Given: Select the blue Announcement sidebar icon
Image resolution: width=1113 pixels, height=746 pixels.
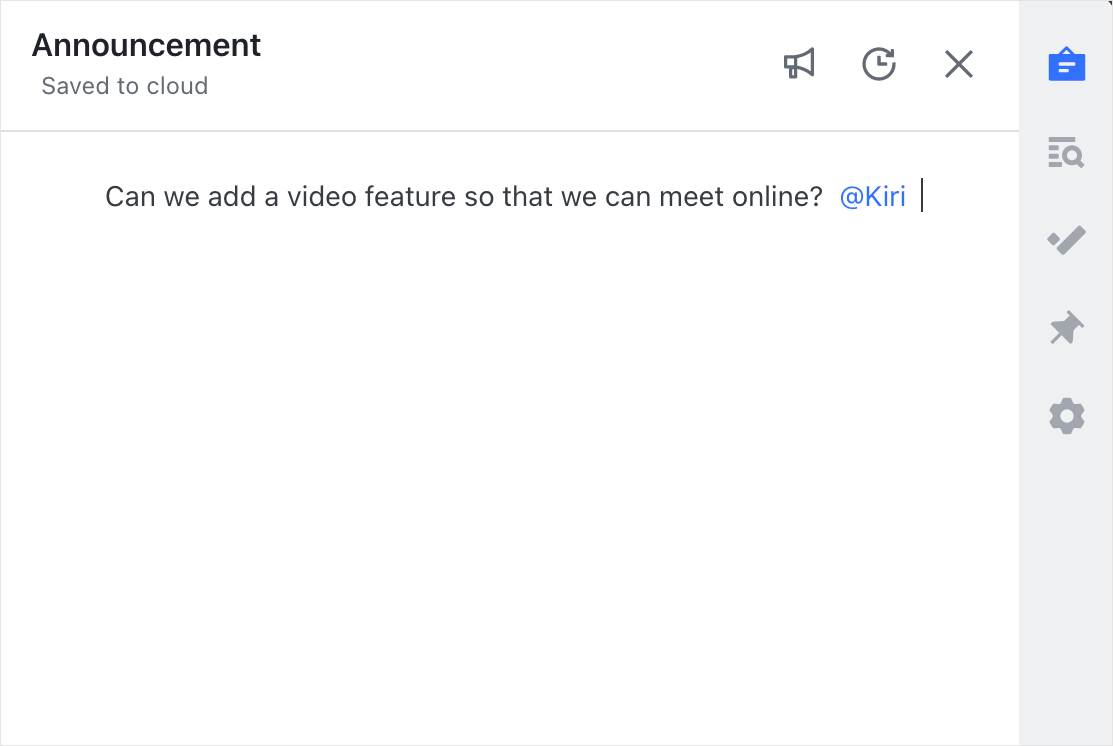Looking at the screenshot, I should 1066,65.
